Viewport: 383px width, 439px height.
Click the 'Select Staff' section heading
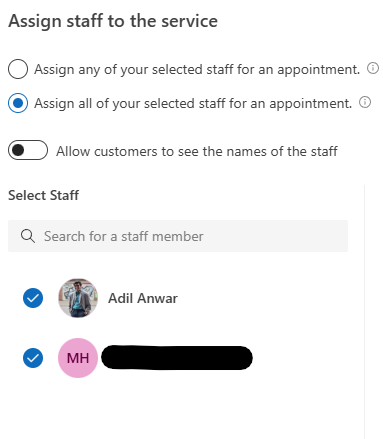pos(43,195)
